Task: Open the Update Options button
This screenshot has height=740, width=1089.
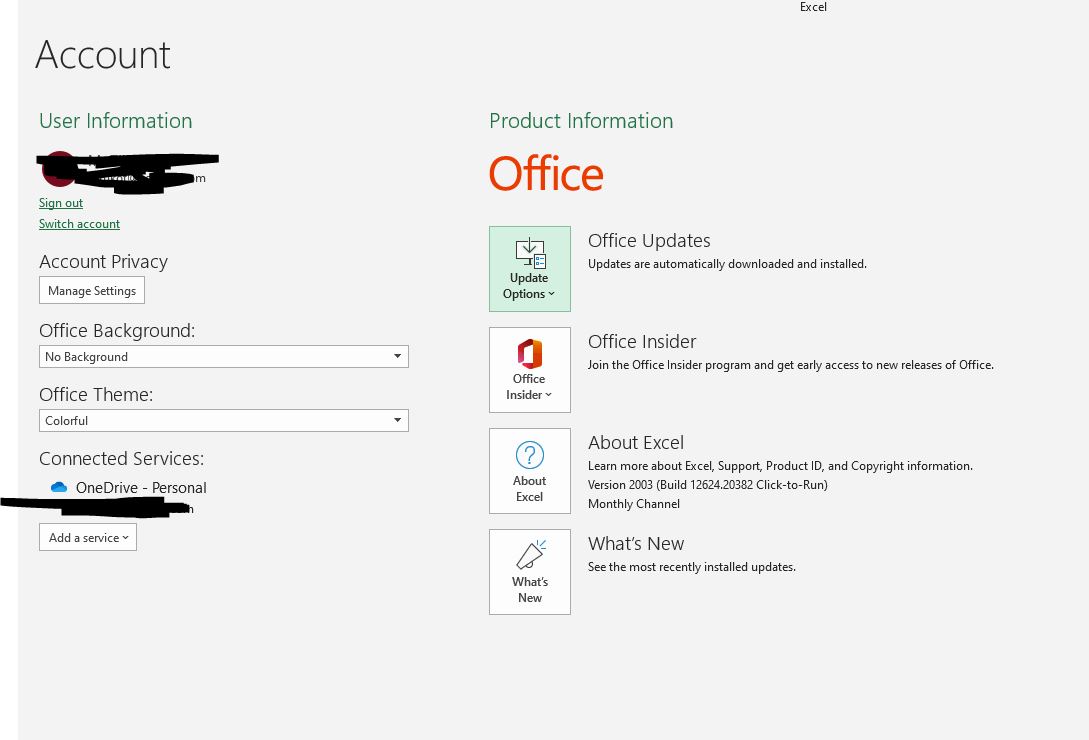Action: [x=529, y=269]
